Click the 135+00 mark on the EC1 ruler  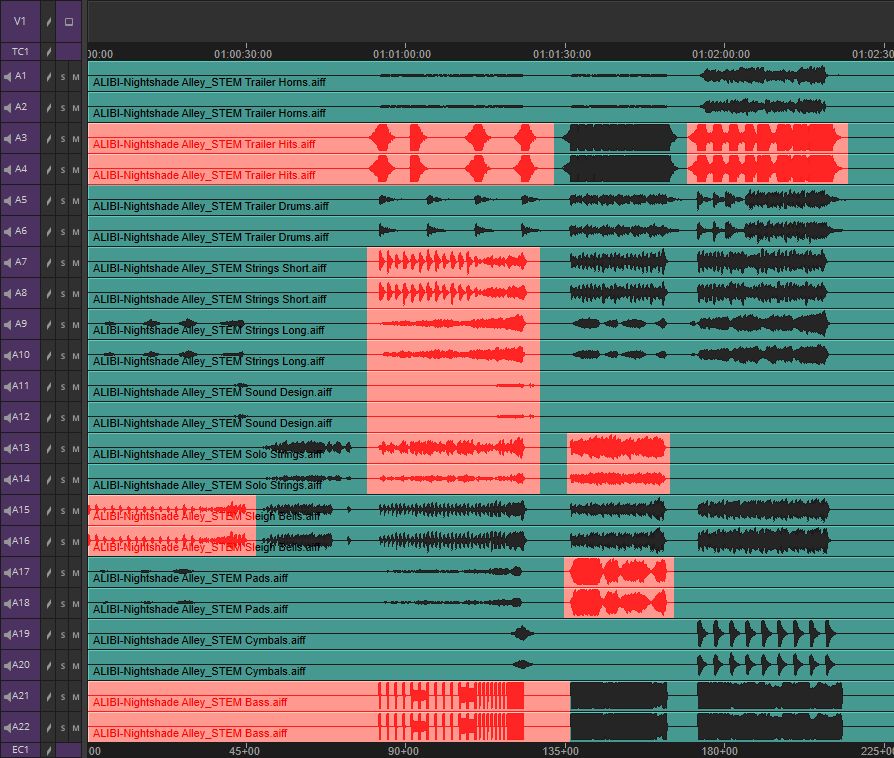[x=560, y=751]
